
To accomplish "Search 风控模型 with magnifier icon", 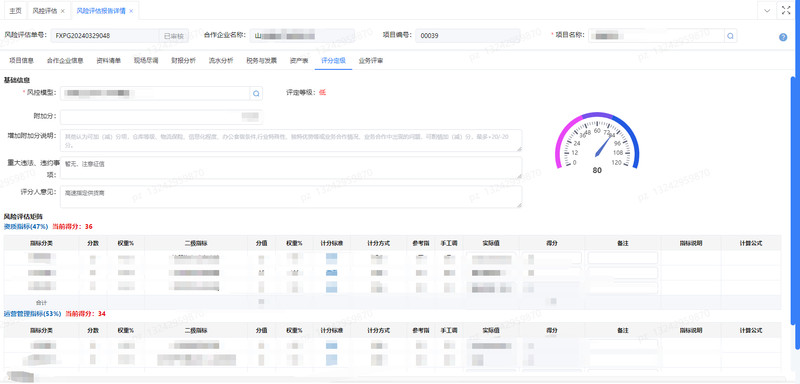I will point(256,93).
